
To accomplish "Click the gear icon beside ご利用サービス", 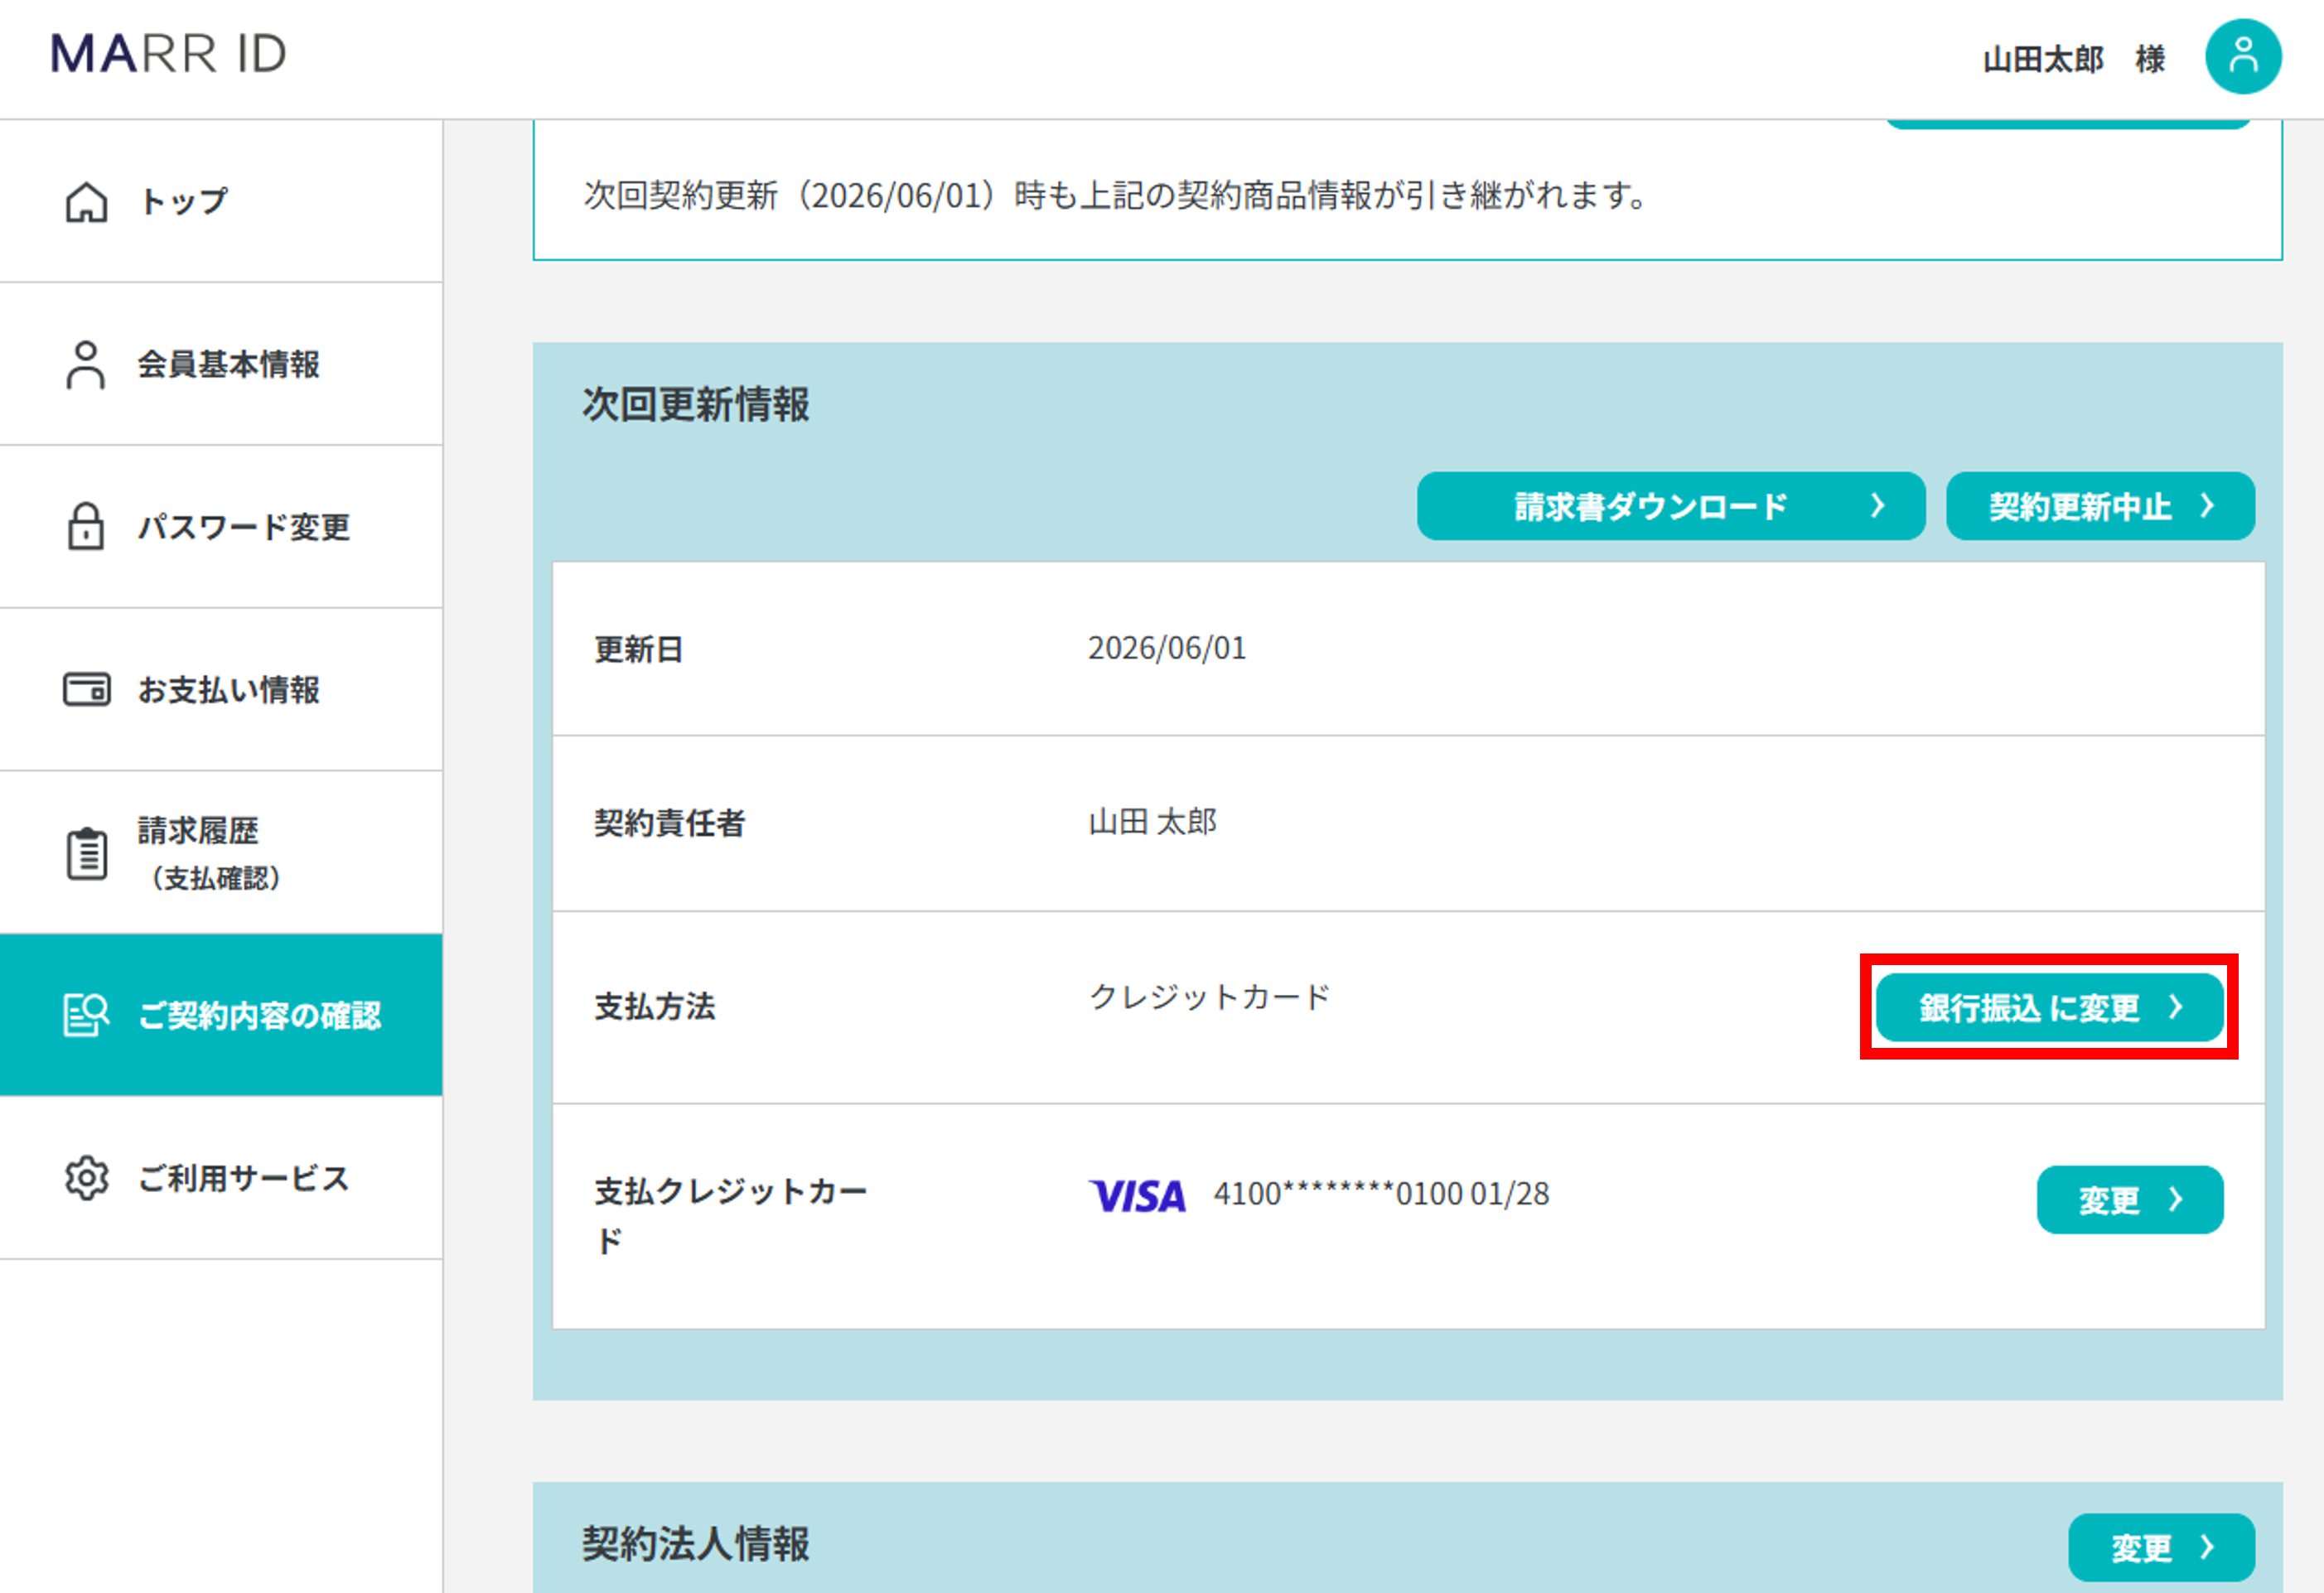I will click(87, 1178).
